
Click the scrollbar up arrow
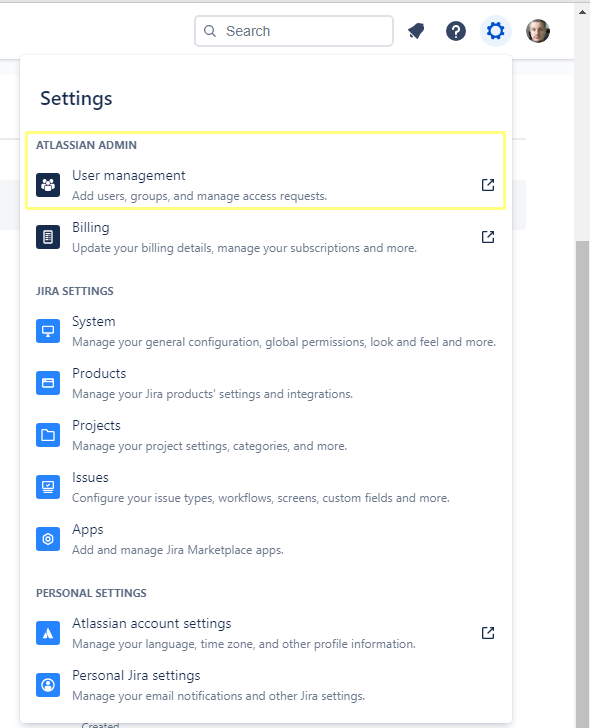point(582,12)
